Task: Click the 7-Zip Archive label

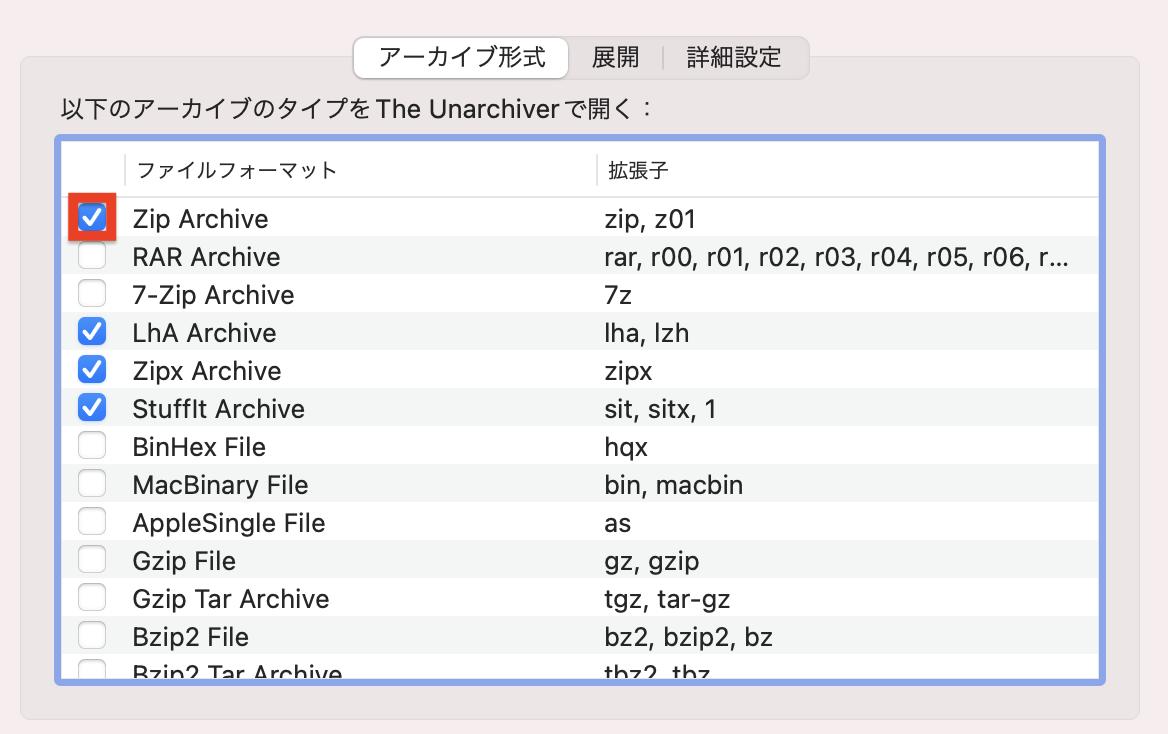Action: [213, 295]
